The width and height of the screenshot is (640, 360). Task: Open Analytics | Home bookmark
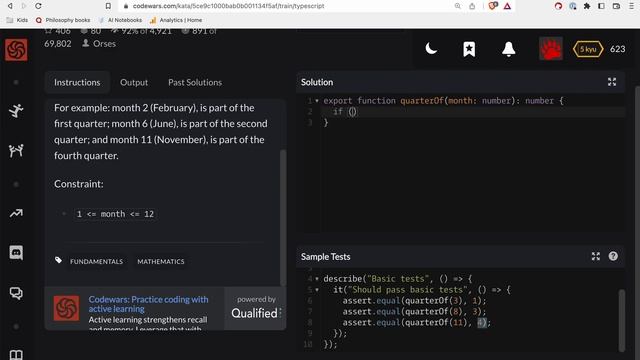[176, 20]
